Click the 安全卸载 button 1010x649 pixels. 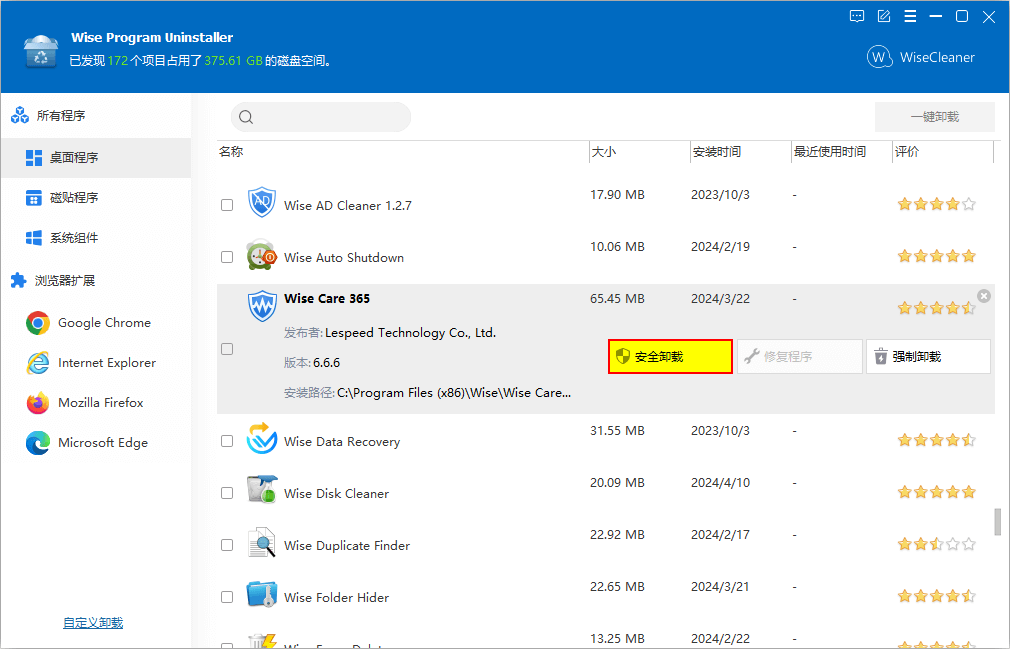670,356
